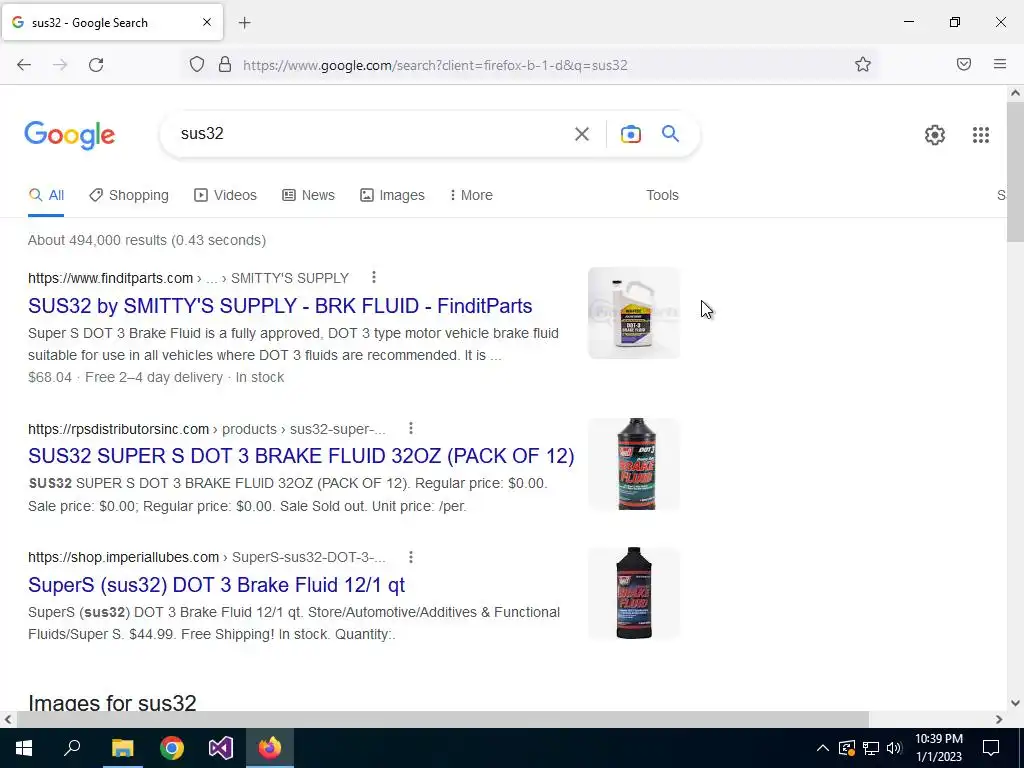This screenshot has height=768, width=1024.
Task: Clear the search box with X
Action: (x=581, y=134)
